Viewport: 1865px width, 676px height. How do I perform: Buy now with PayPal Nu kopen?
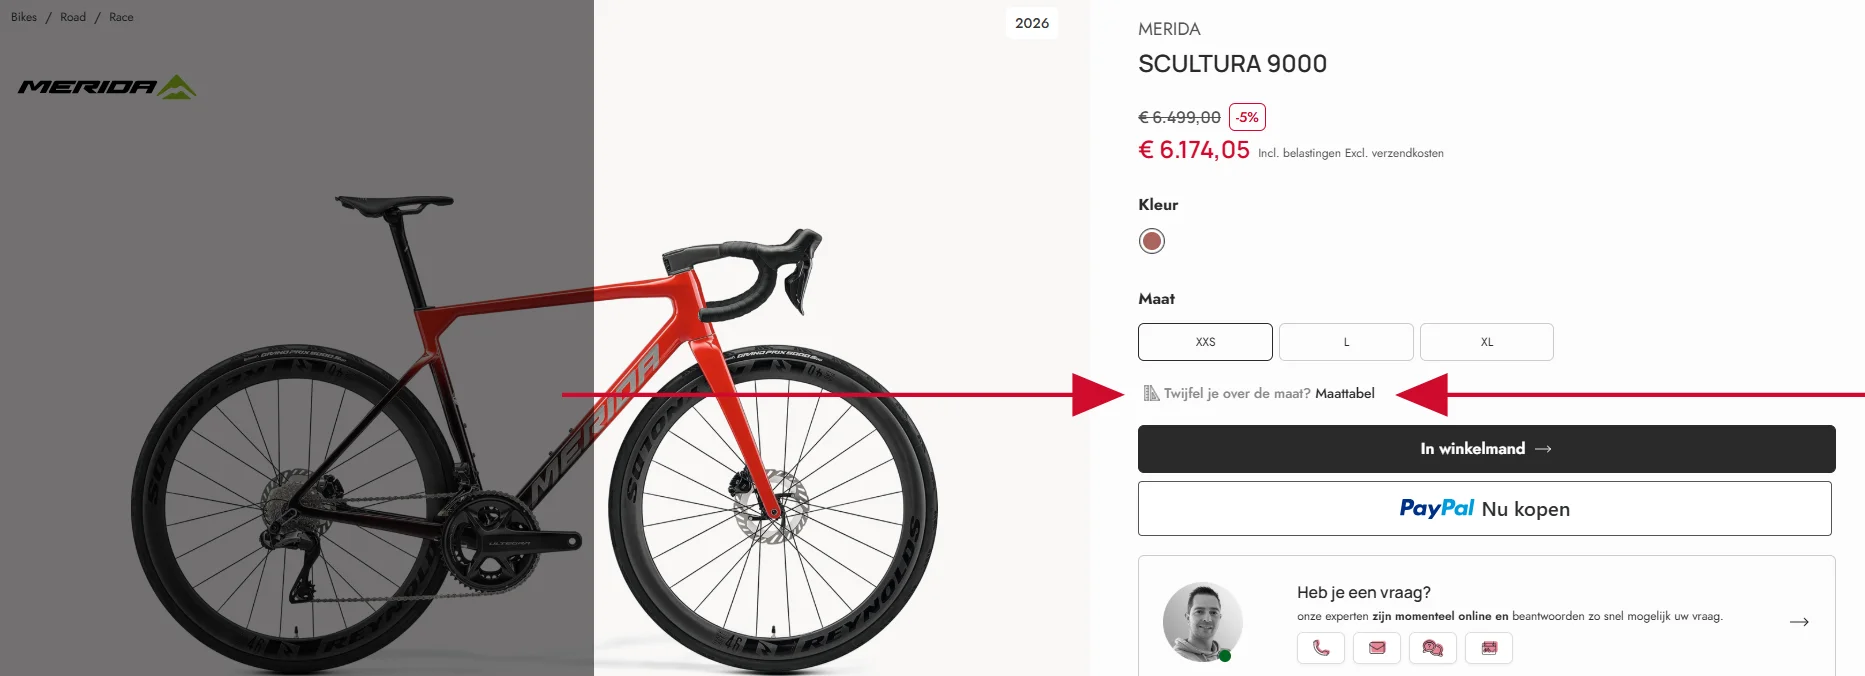[x=1484, y=509]
